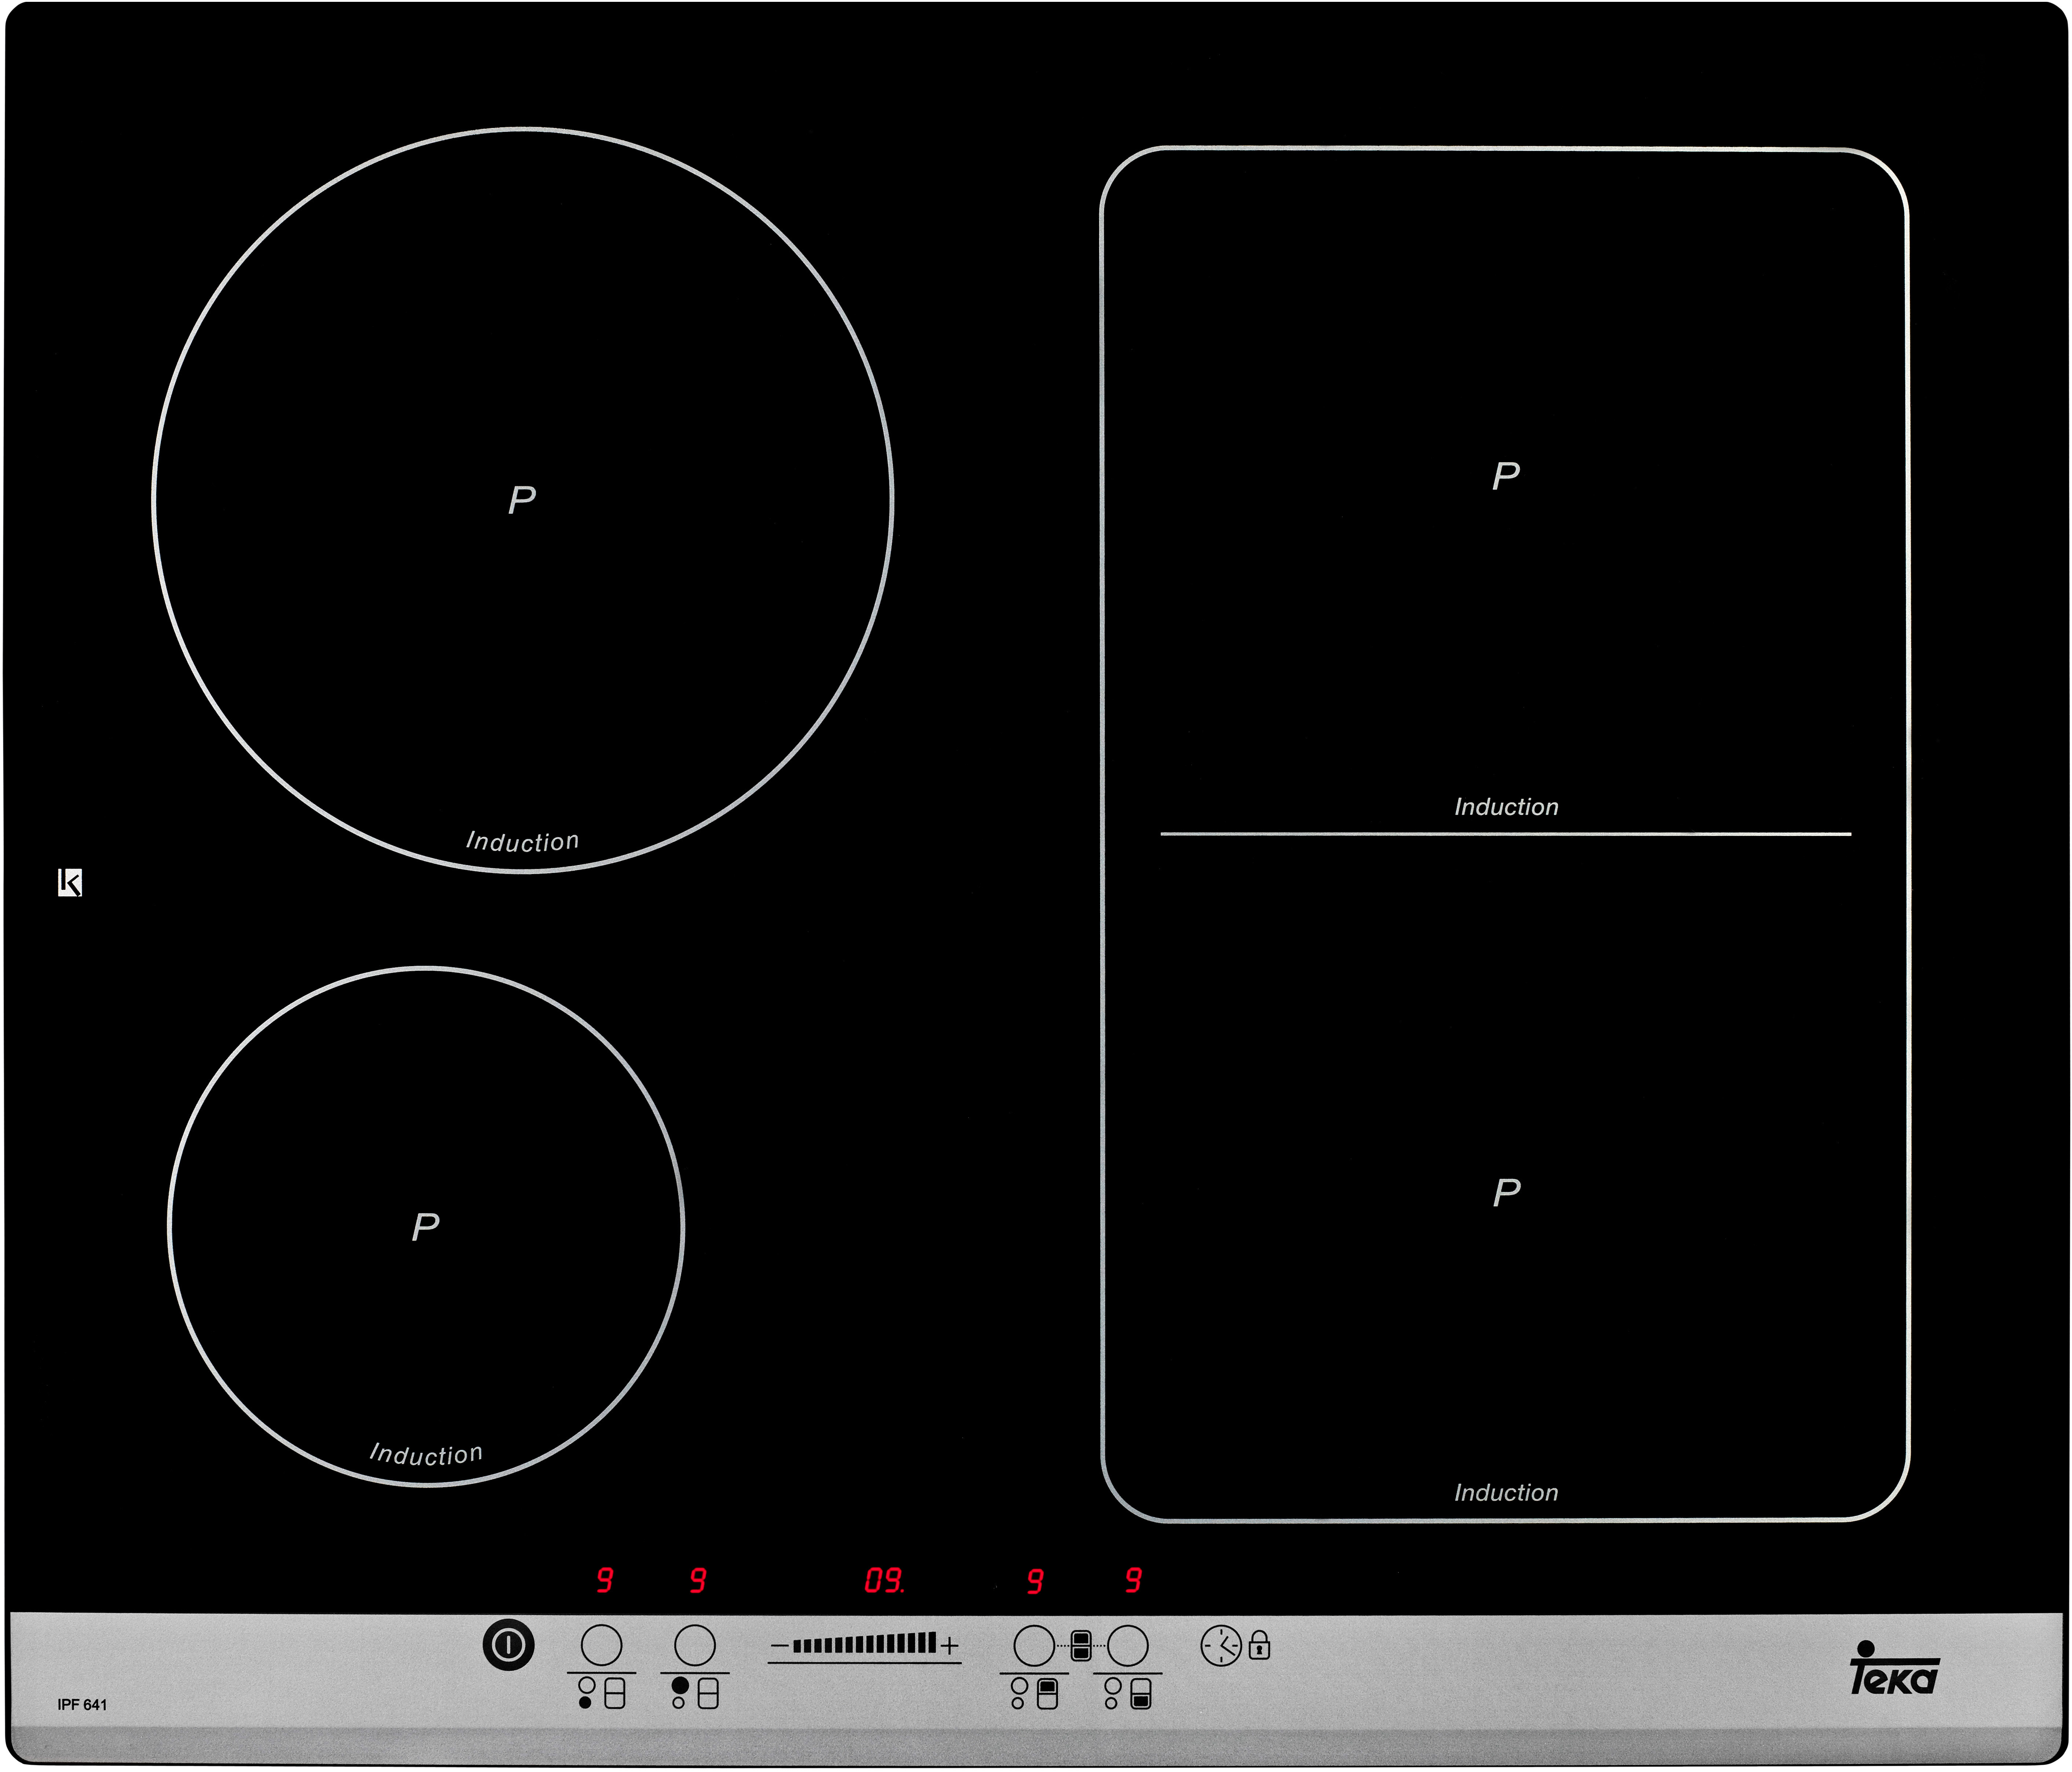This screenshot has height=1772, width=2072.
Task: Click the Induction label in large round zone
Action: 523,841
